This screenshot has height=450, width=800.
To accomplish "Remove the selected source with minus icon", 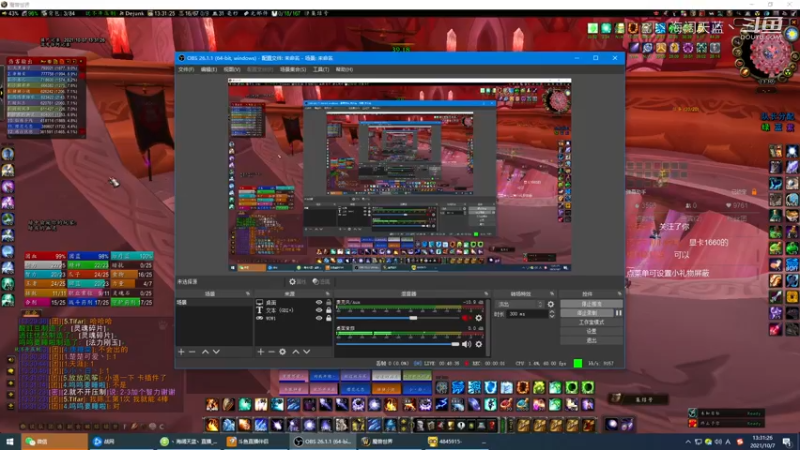I will click(x=271, y=352).
